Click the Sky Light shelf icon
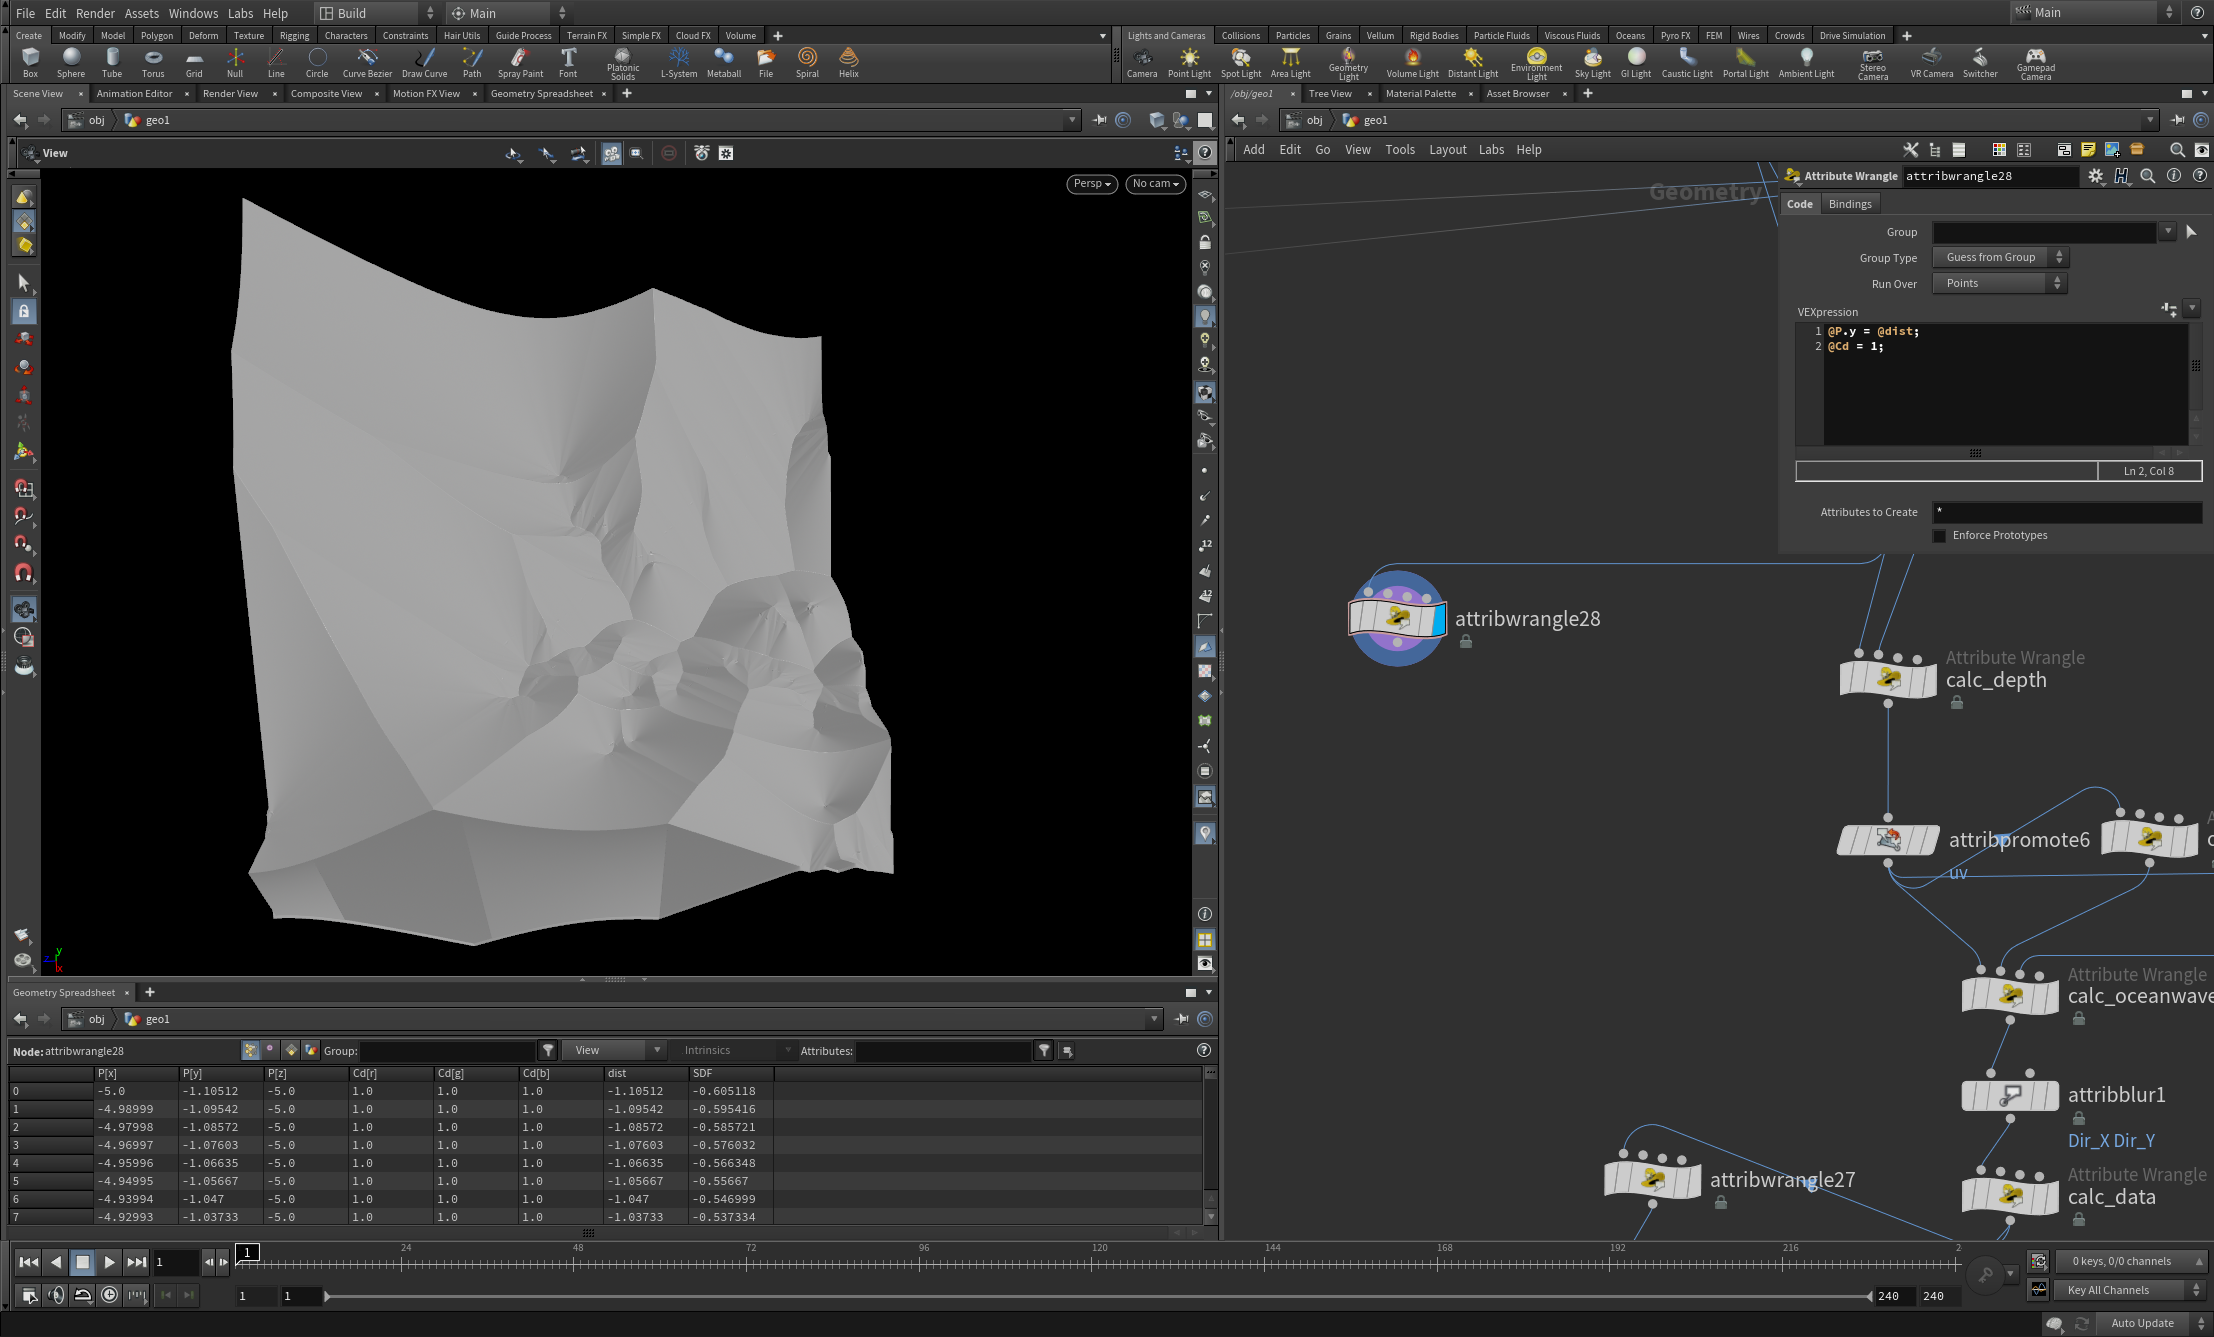Viewport: 2214px width, 1337px height. tap(1592, 62)
